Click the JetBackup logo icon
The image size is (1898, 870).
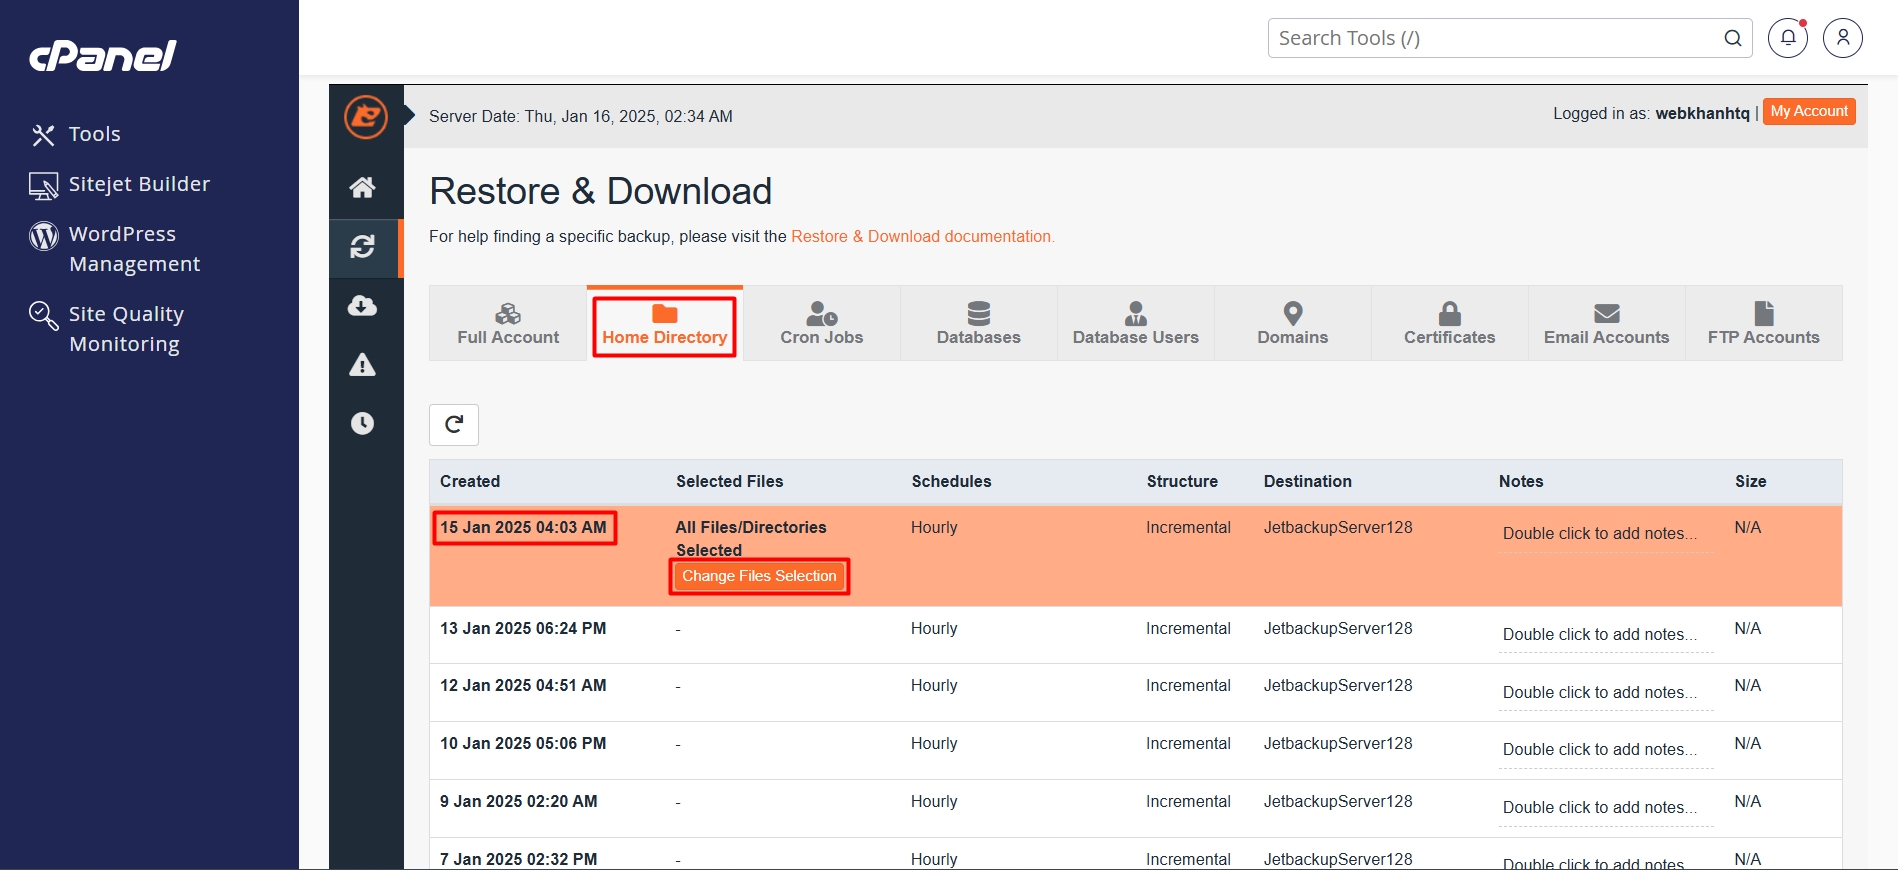[x=366, y=117]
